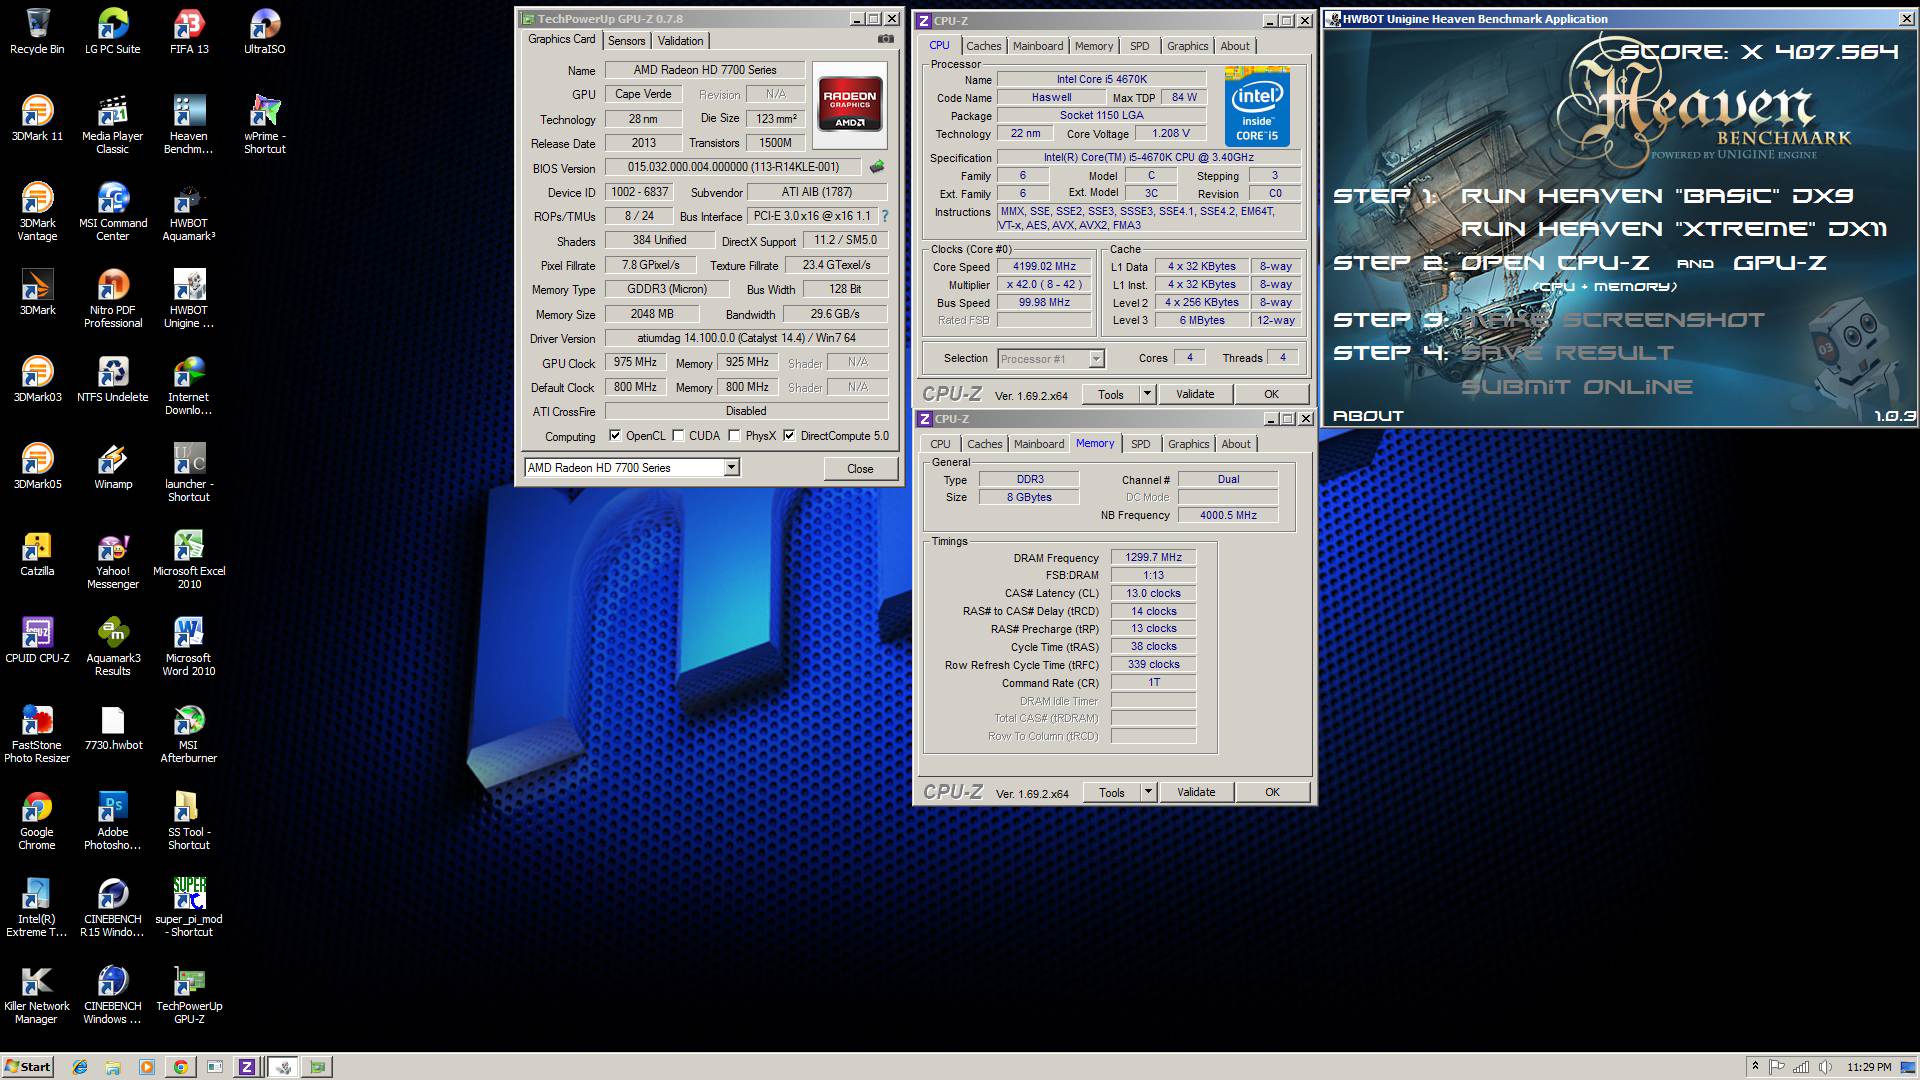Click the BIOS save chip icon in GPU-Z

click(x=877, y=167)
